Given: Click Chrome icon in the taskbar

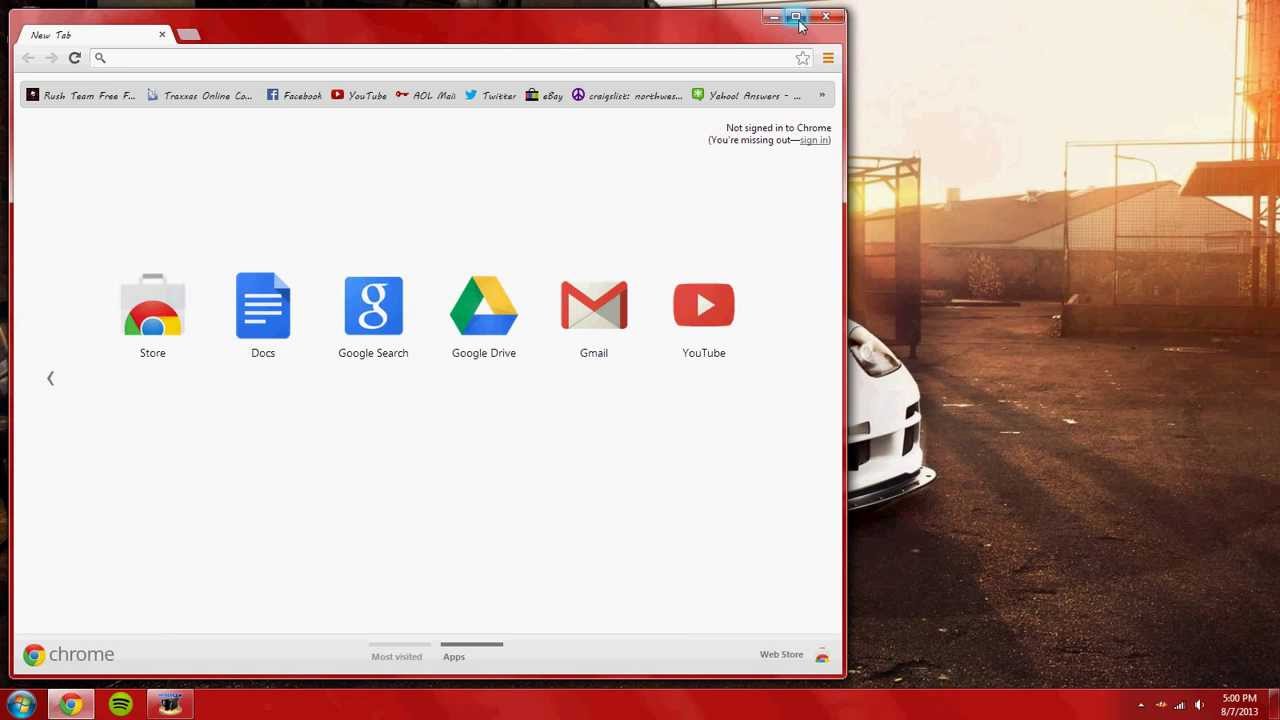Looking at the screenshot, I should (x=71, y=705).
